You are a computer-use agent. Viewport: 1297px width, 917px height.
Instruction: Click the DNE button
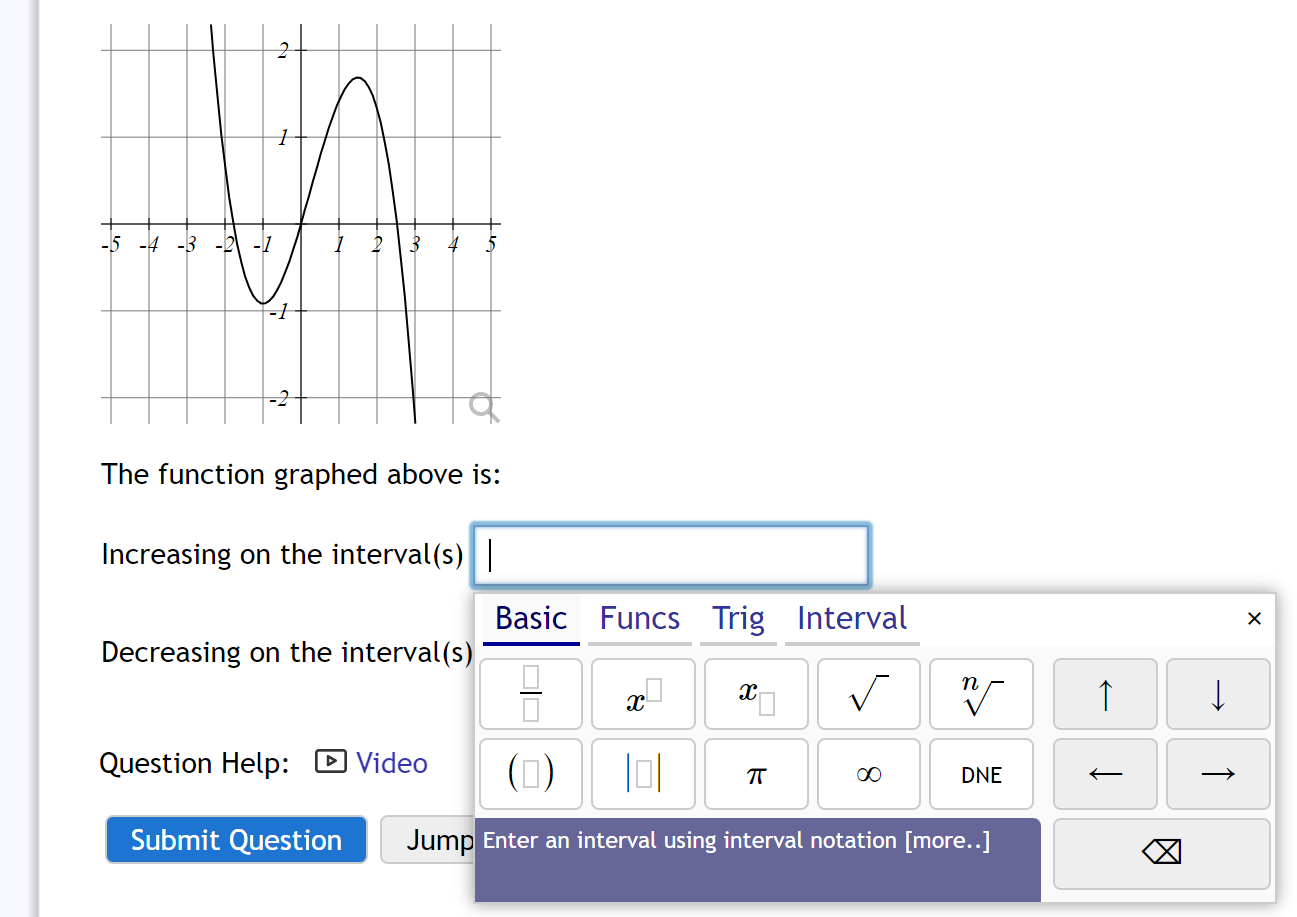pos(981,773)
